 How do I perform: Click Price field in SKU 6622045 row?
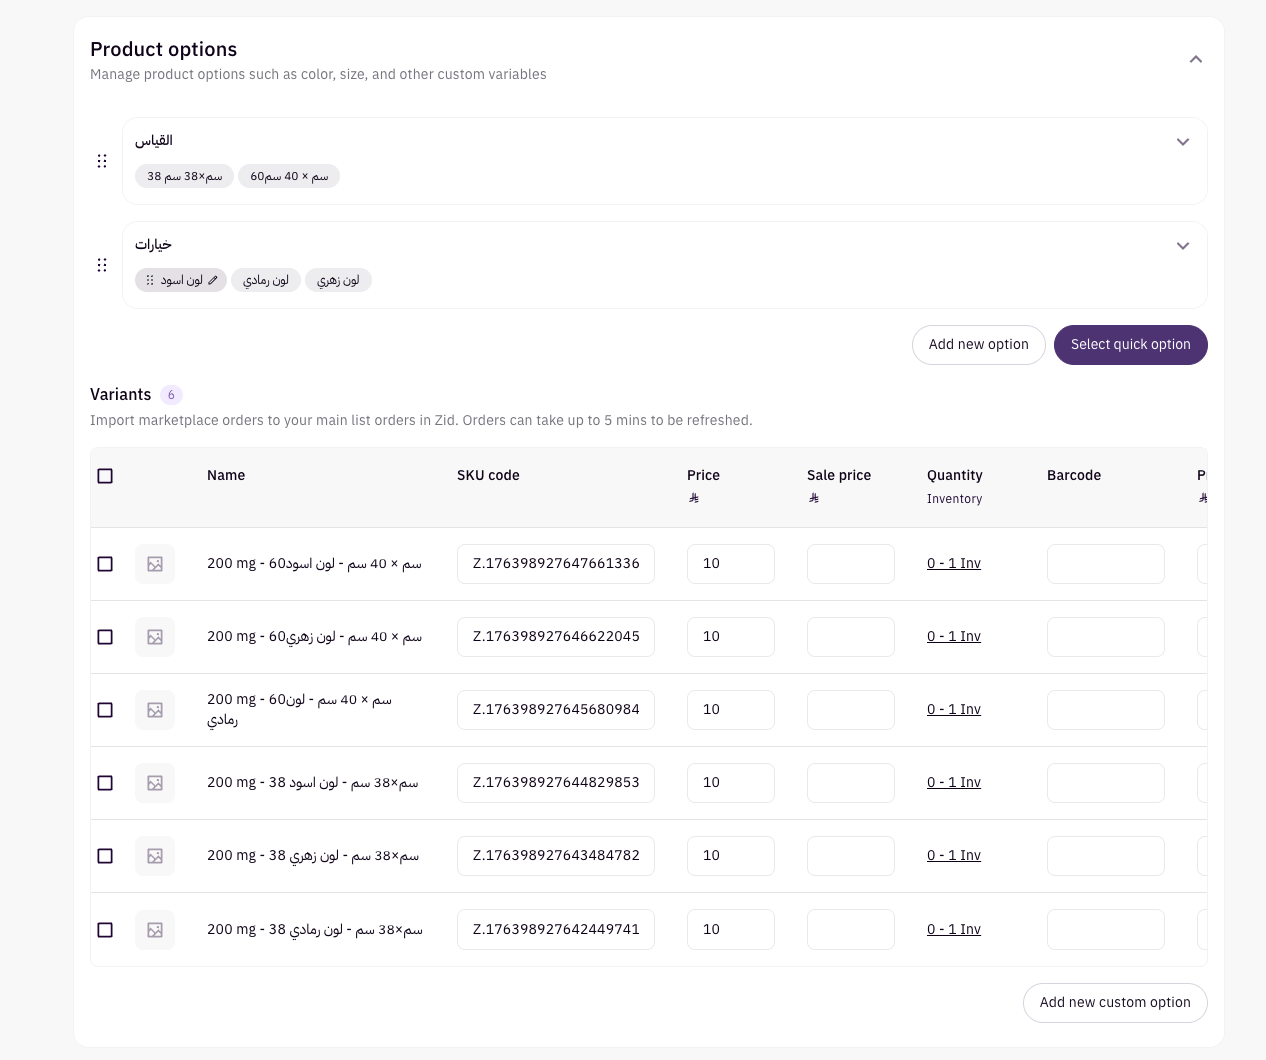pos(731,637)
